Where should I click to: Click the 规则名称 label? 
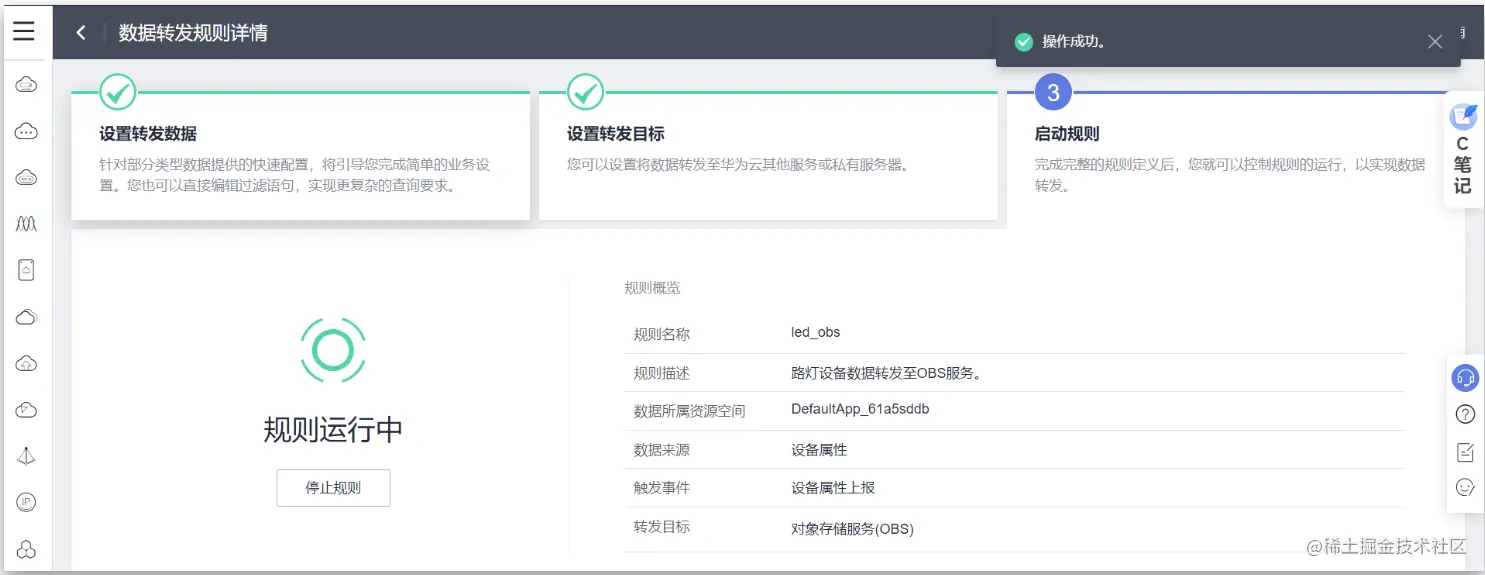[x=662, y=334]
